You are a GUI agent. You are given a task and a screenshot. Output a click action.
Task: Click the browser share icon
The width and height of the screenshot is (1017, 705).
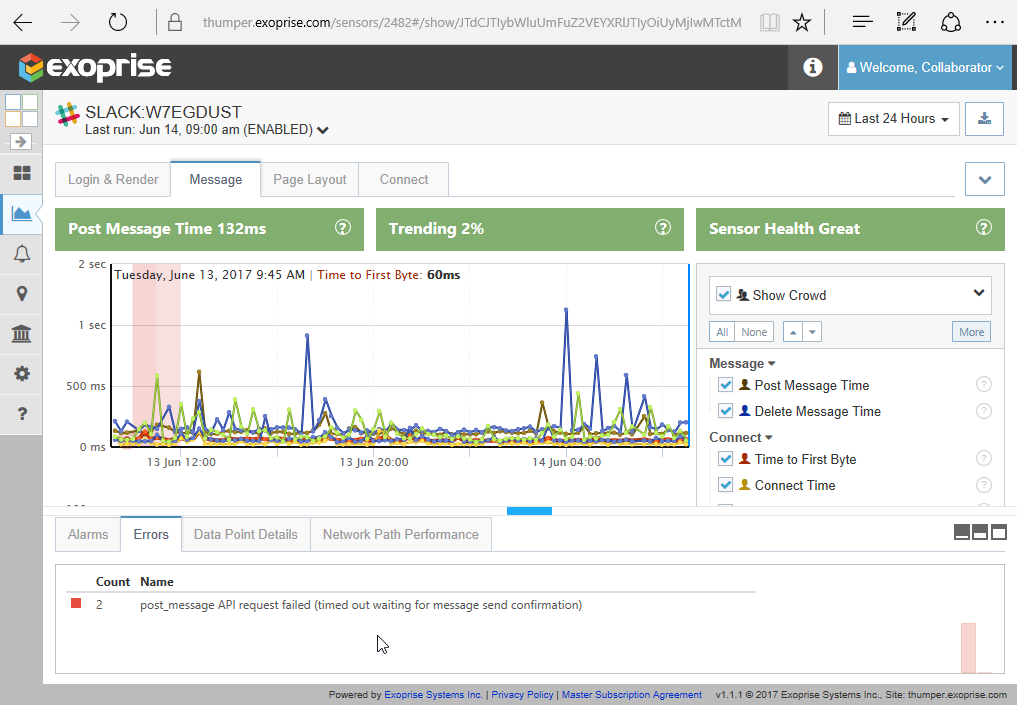click(951, 23)
